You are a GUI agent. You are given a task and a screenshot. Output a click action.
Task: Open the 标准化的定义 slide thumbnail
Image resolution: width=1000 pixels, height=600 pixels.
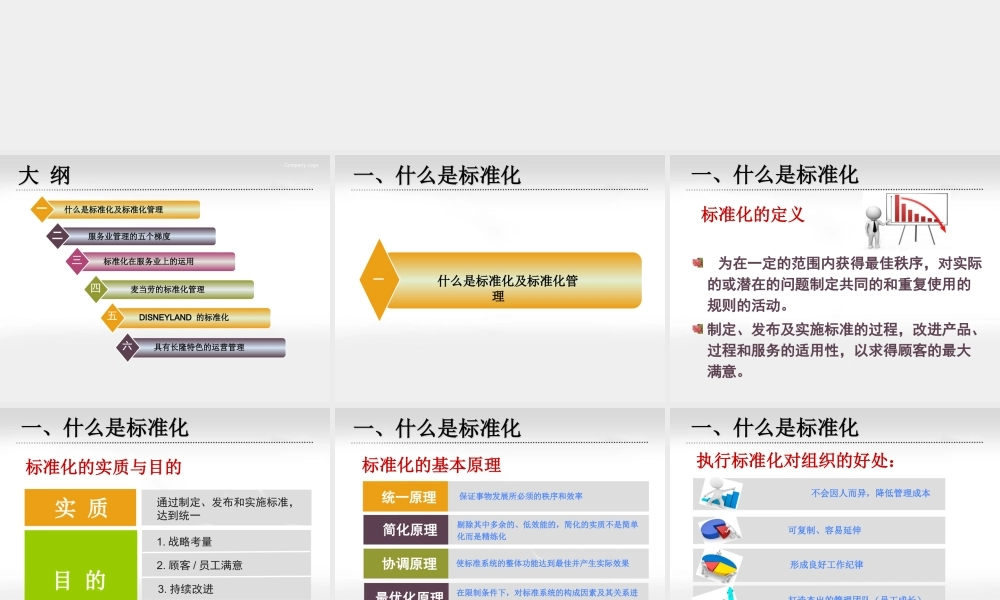tap(835, 279)
